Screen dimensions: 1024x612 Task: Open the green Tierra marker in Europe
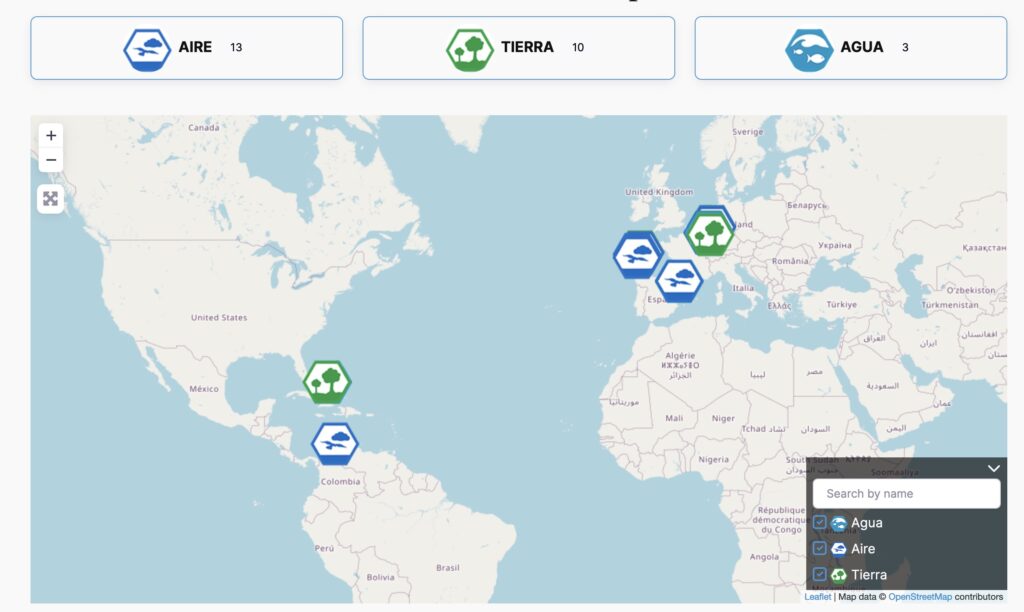click(709, 235)
